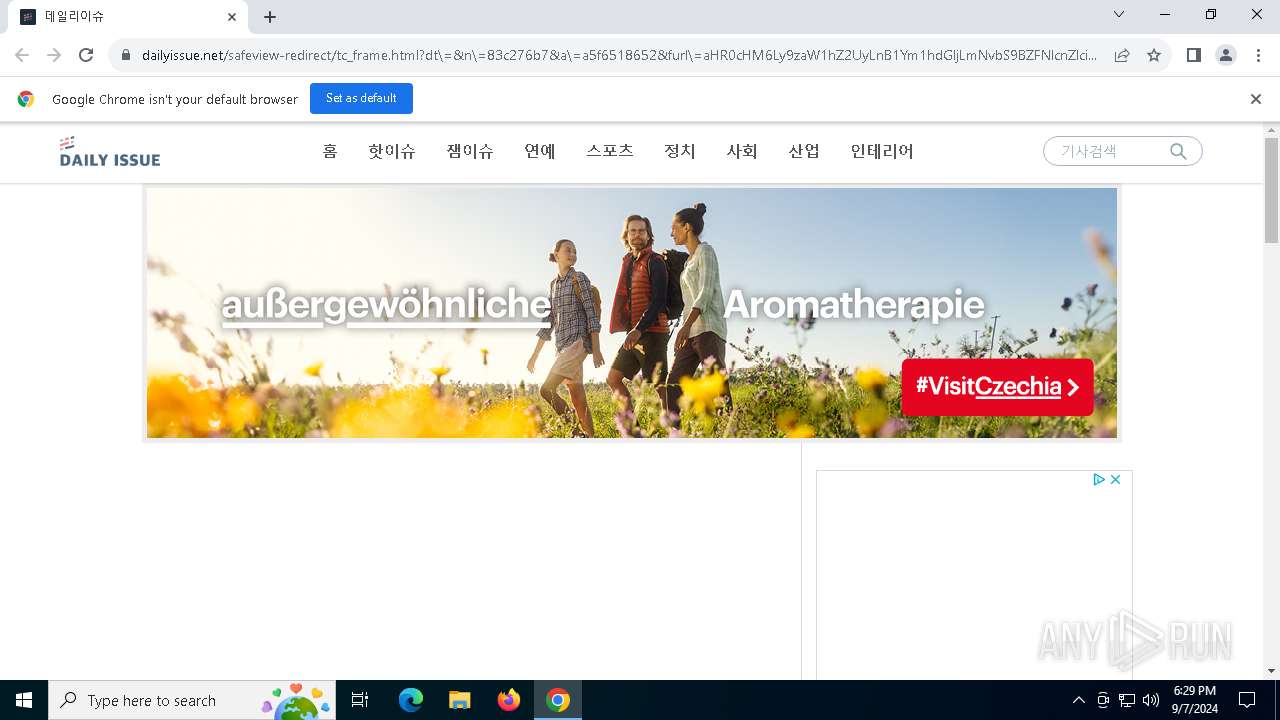1280x720 pixels.
Task: Click the page vertical scrollbar thumb
Action: pyautogui.click(x=1271, y=190)
